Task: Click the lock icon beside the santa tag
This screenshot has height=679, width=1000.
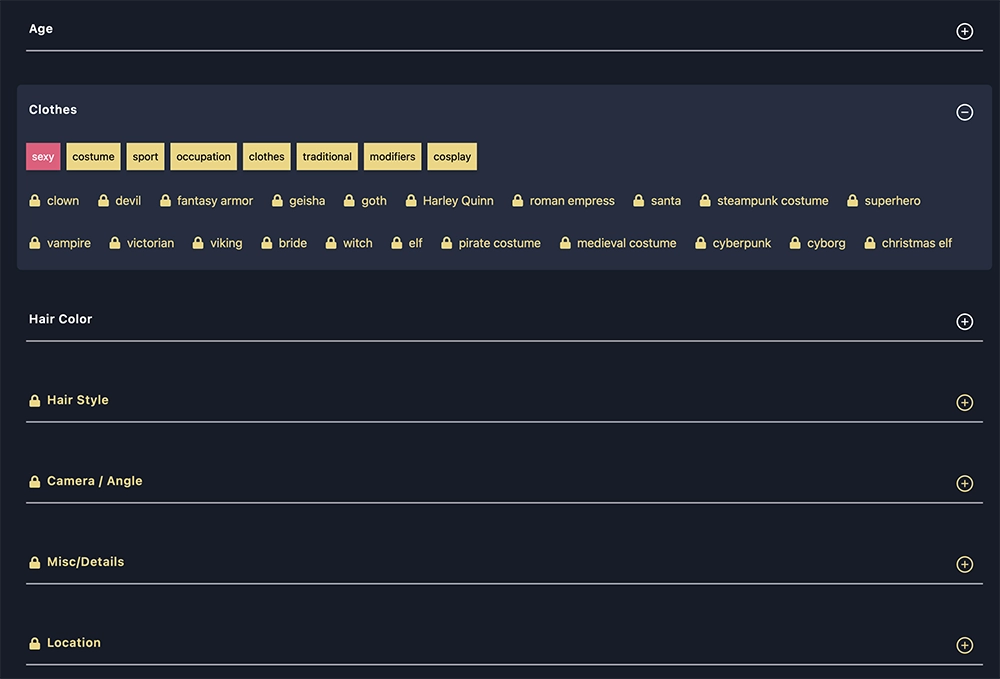Action: tap(637, 200)
